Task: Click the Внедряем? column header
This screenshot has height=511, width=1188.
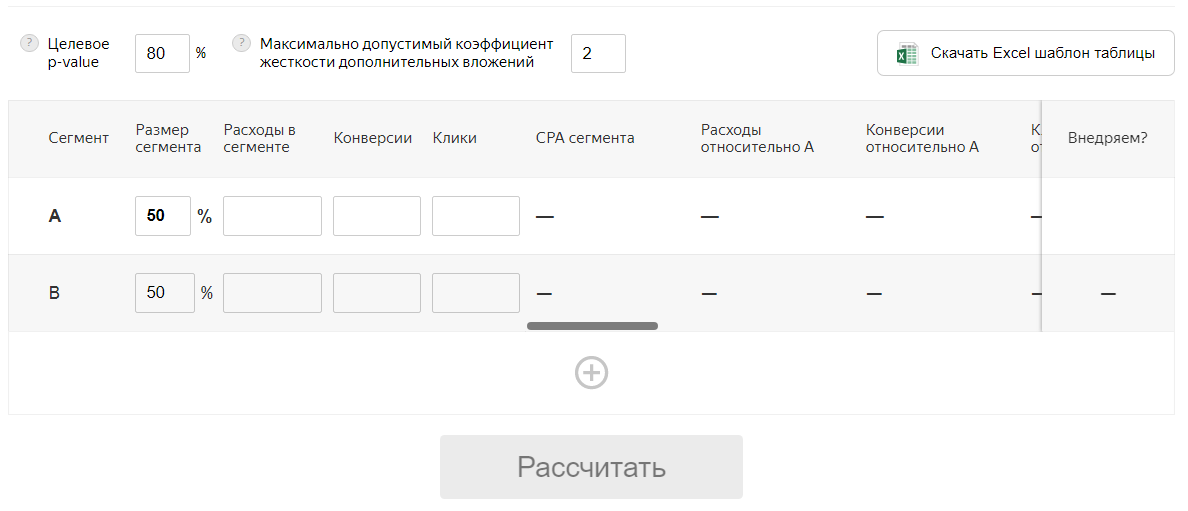Action: pyautogui.click(x=1107, y=138)
